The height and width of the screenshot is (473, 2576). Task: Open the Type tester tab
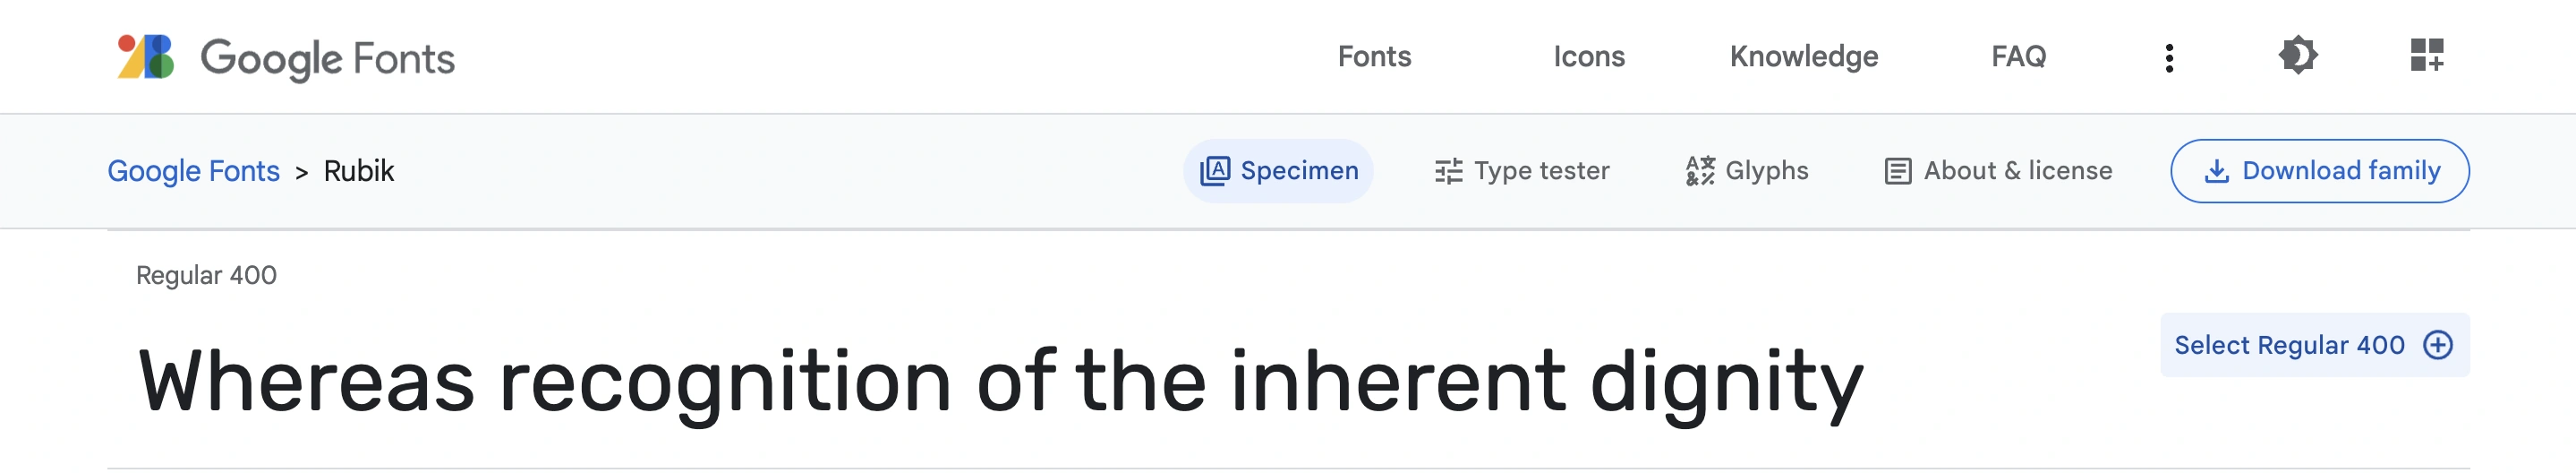[1521, 171]
